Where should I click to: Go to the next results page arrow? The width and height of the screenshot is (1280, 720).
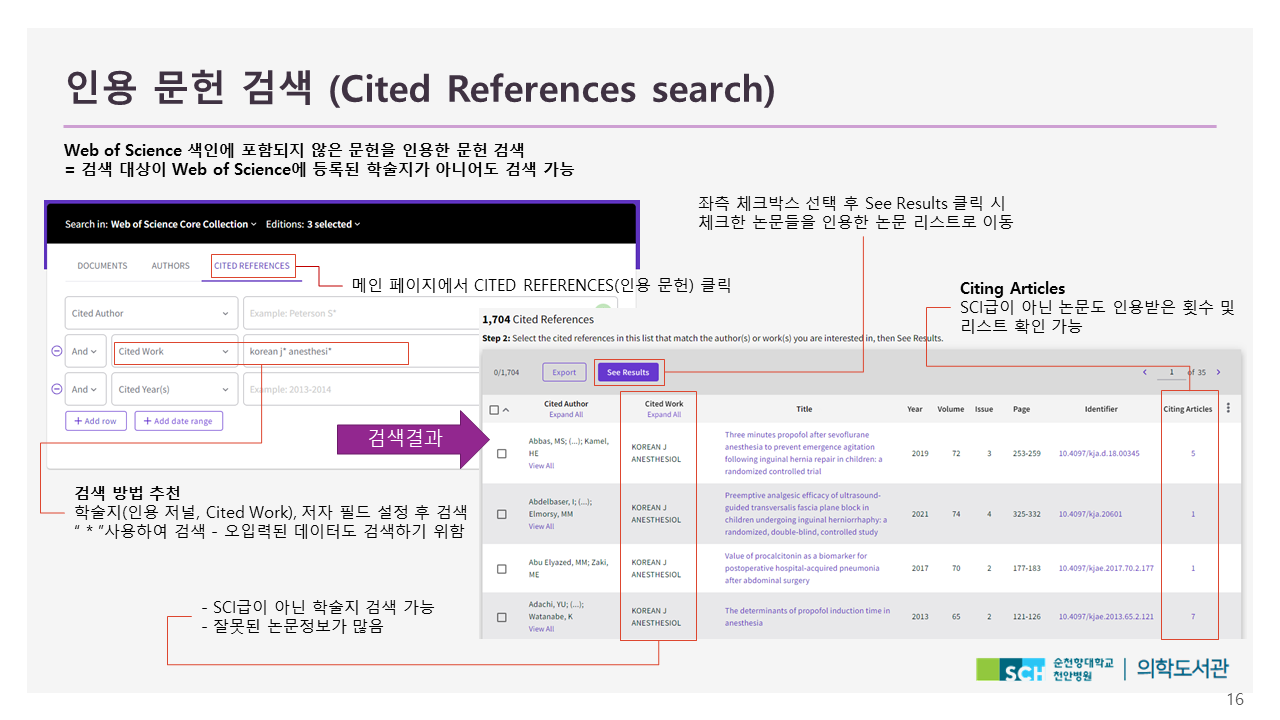1218,372
